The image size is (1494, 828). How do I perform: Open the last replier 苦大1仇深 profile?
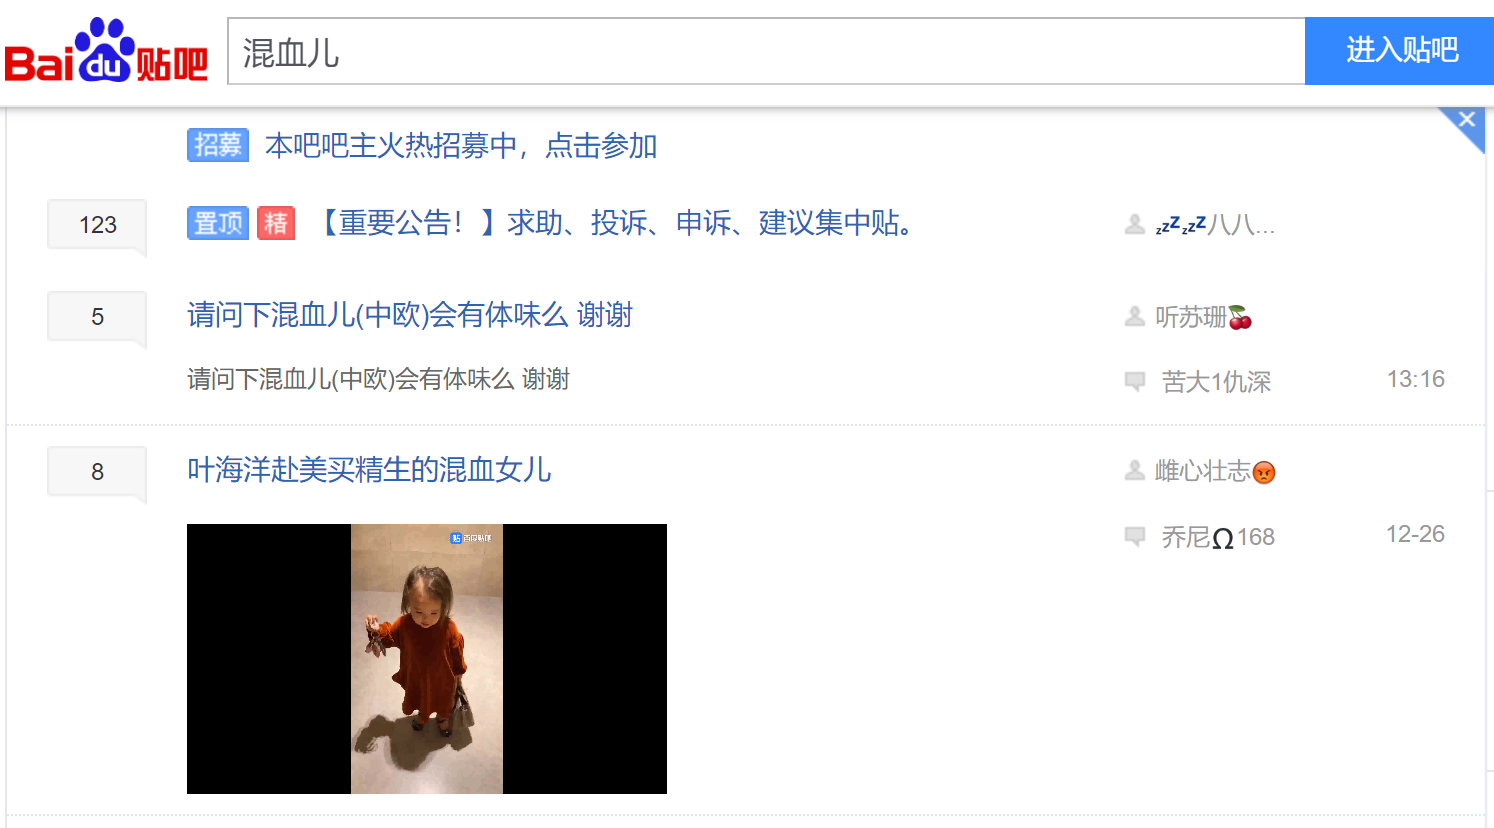point(1216,382)
